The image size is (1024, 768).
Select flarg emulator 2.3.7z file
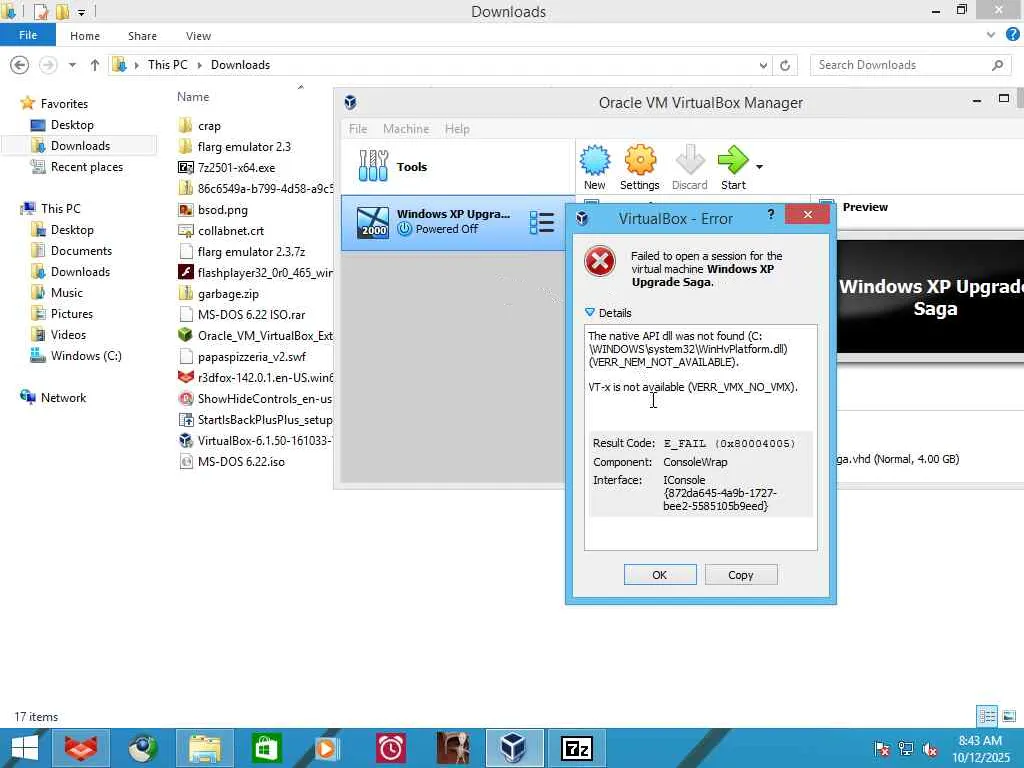coord(251,251)
